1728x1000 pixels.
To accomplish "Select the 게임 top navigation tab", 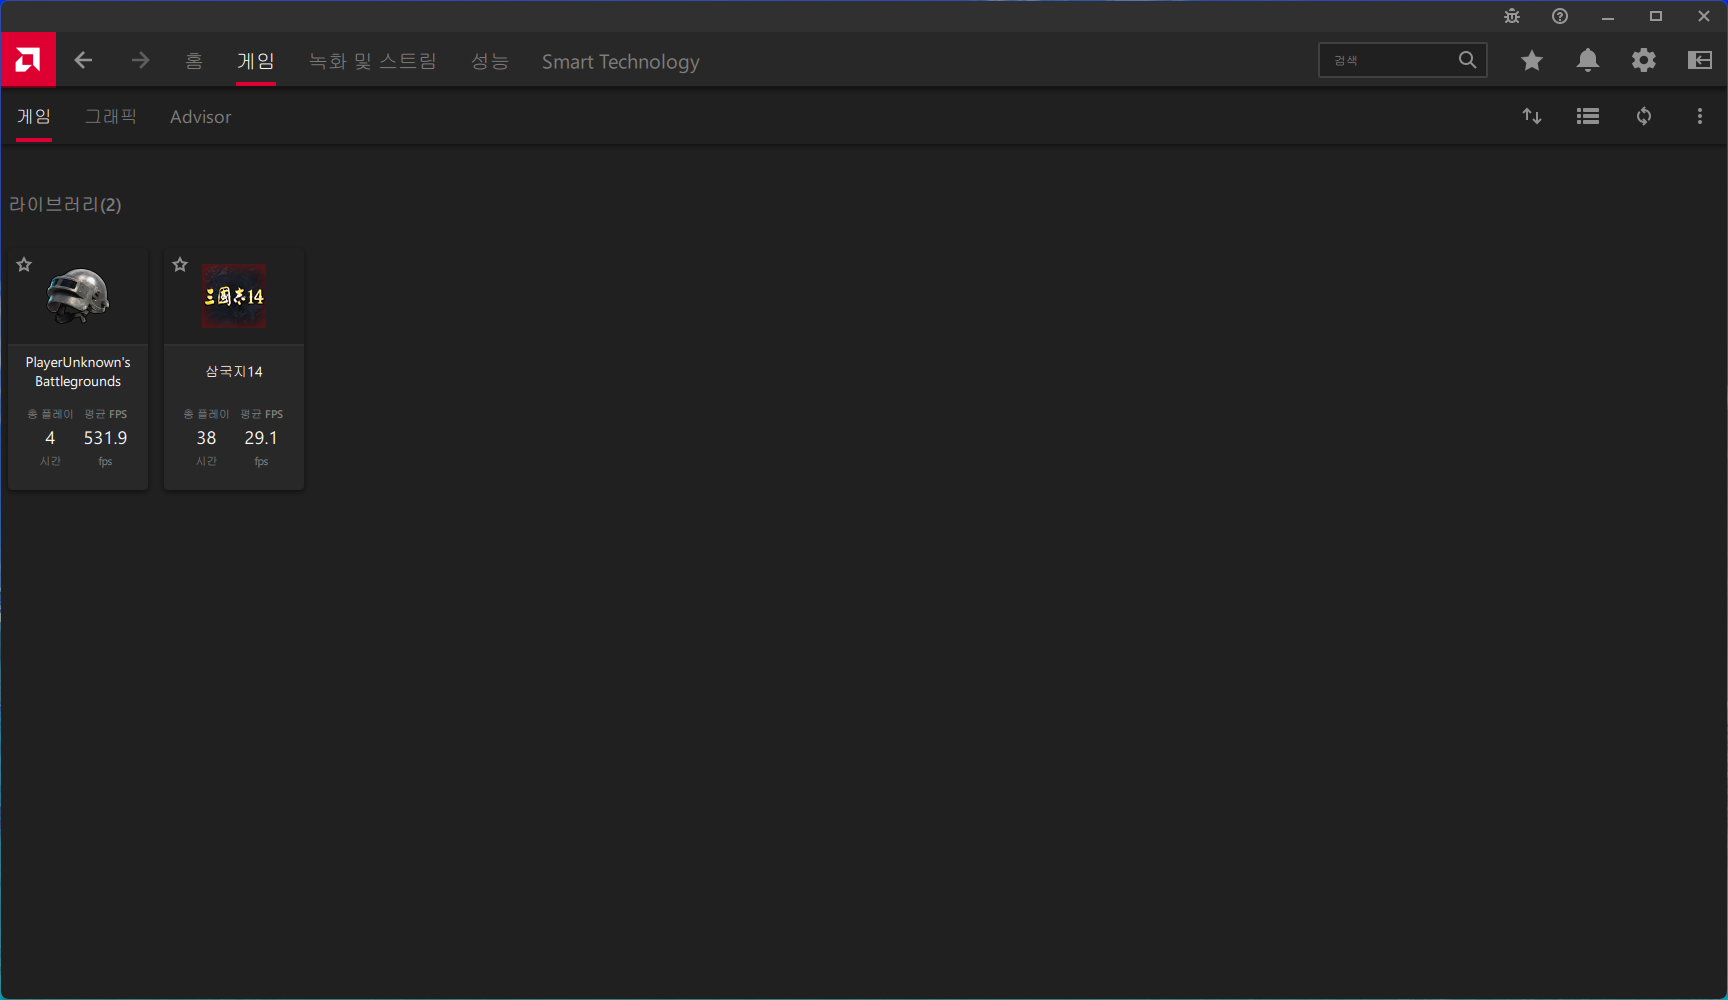I will pyautogui.click(x=256, y=61).
